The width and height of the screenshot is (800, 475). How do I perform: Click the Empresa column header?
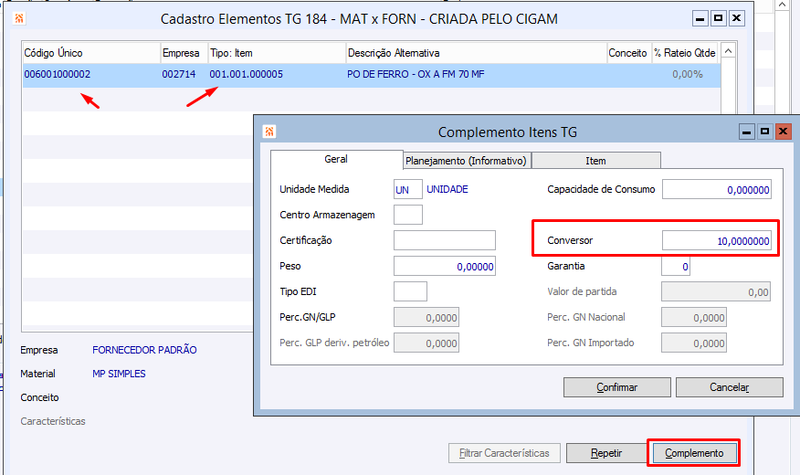click(184, 53)
